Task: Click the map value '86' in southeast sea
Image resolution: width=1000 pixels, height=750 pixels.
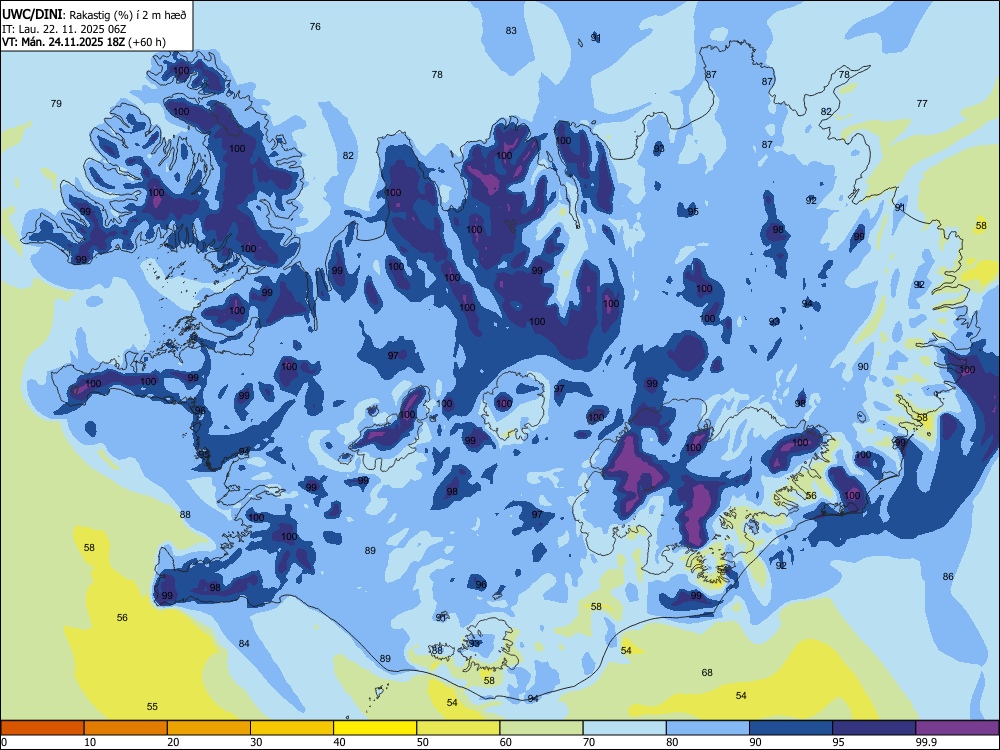Action: [x=948, y=577]
